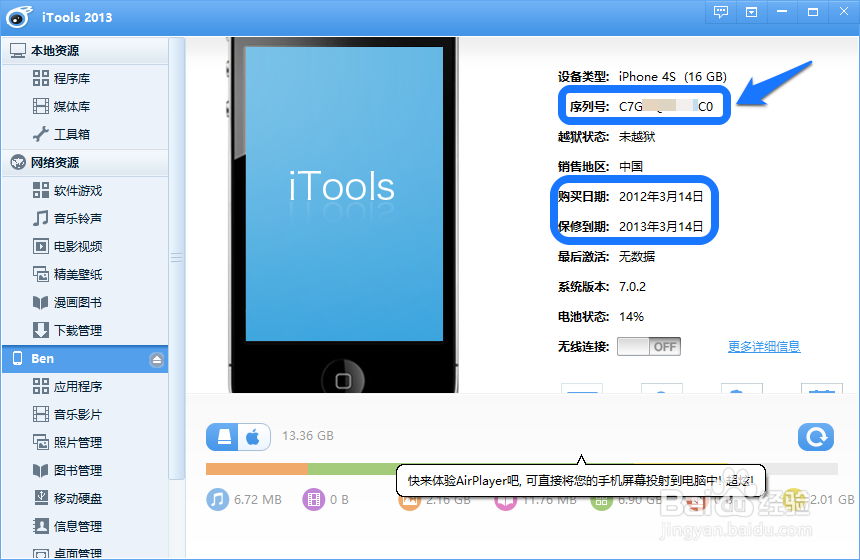Screen dimensions: 860x560
Task: Eject the Ben device using eject icon
Action: pos(156,360)
